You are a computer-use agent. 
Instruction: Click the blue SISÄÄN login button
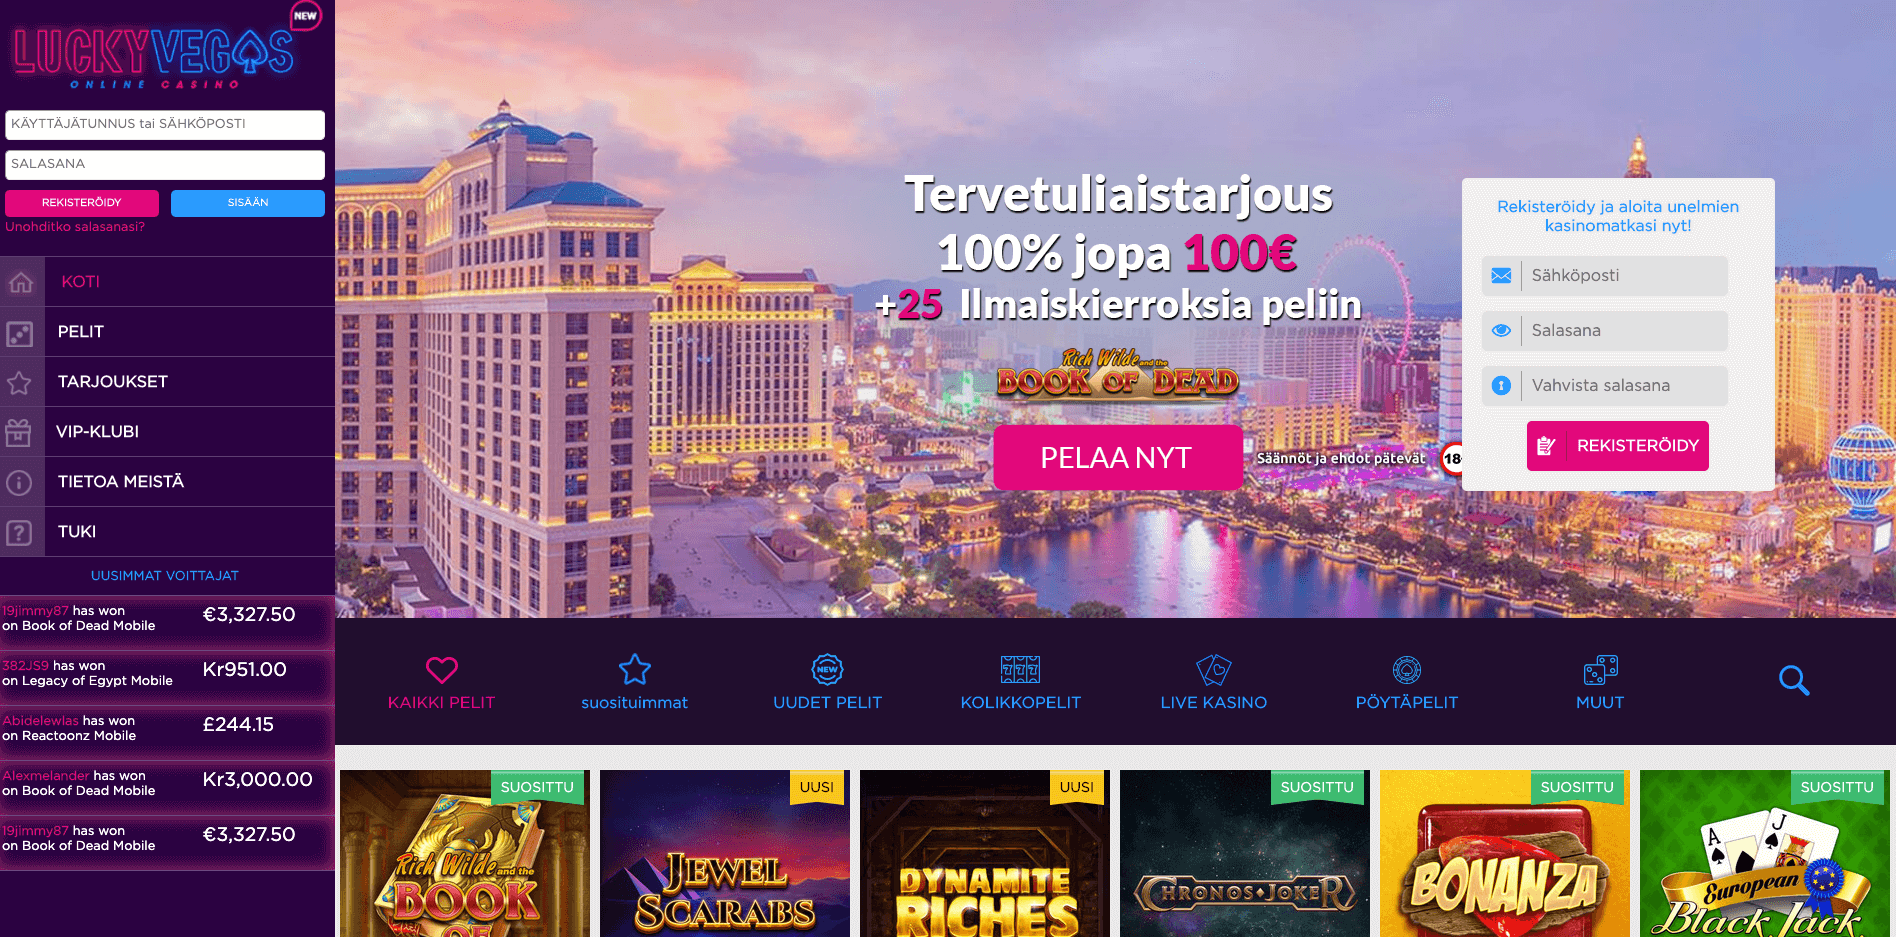click(248, 203)
